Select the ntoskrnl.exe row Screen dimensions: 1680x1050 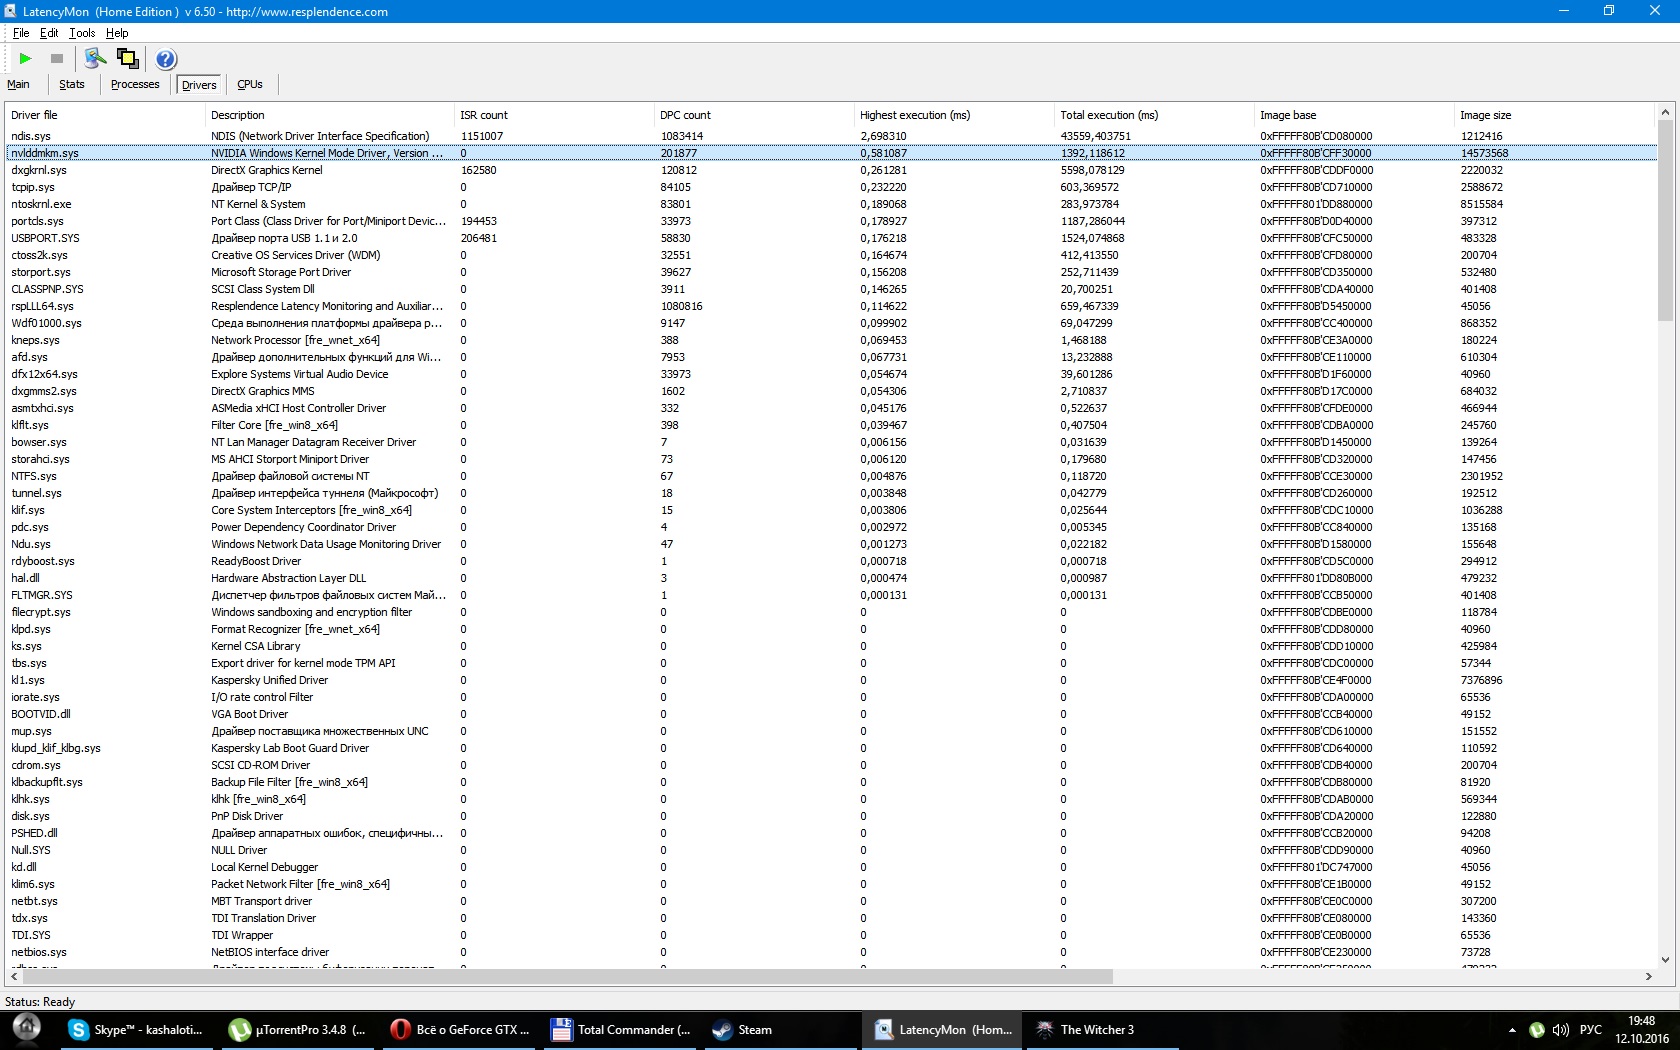(831, 204)
